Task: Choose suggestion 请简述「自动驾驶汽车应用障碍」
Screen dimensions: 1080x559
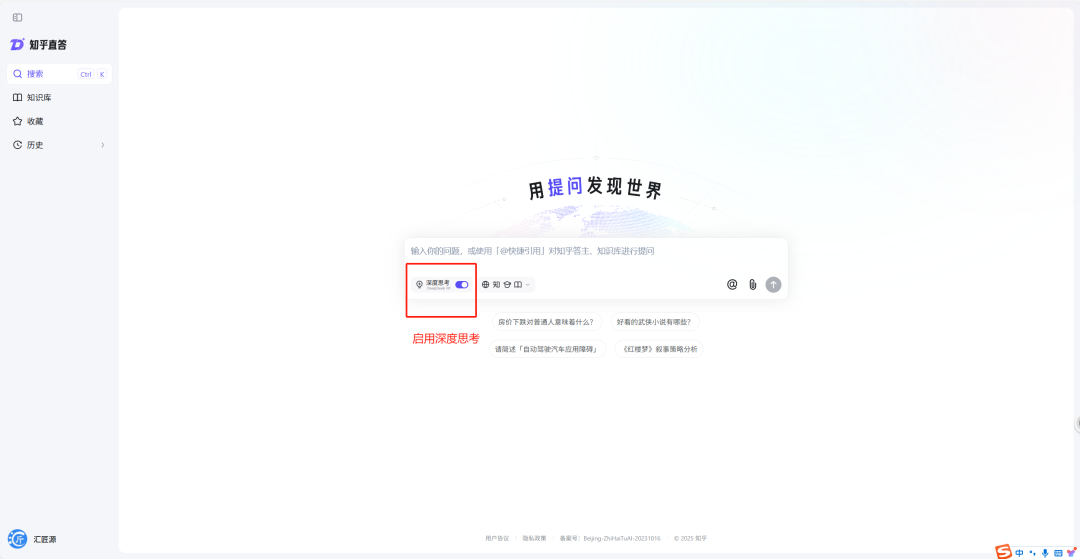Action: point(548,349)
